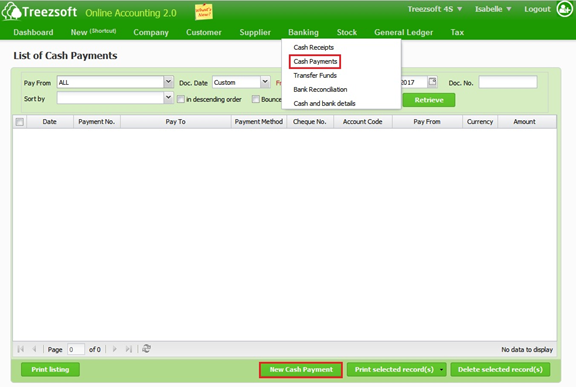Sort by Pay From column header

point(427,122)
